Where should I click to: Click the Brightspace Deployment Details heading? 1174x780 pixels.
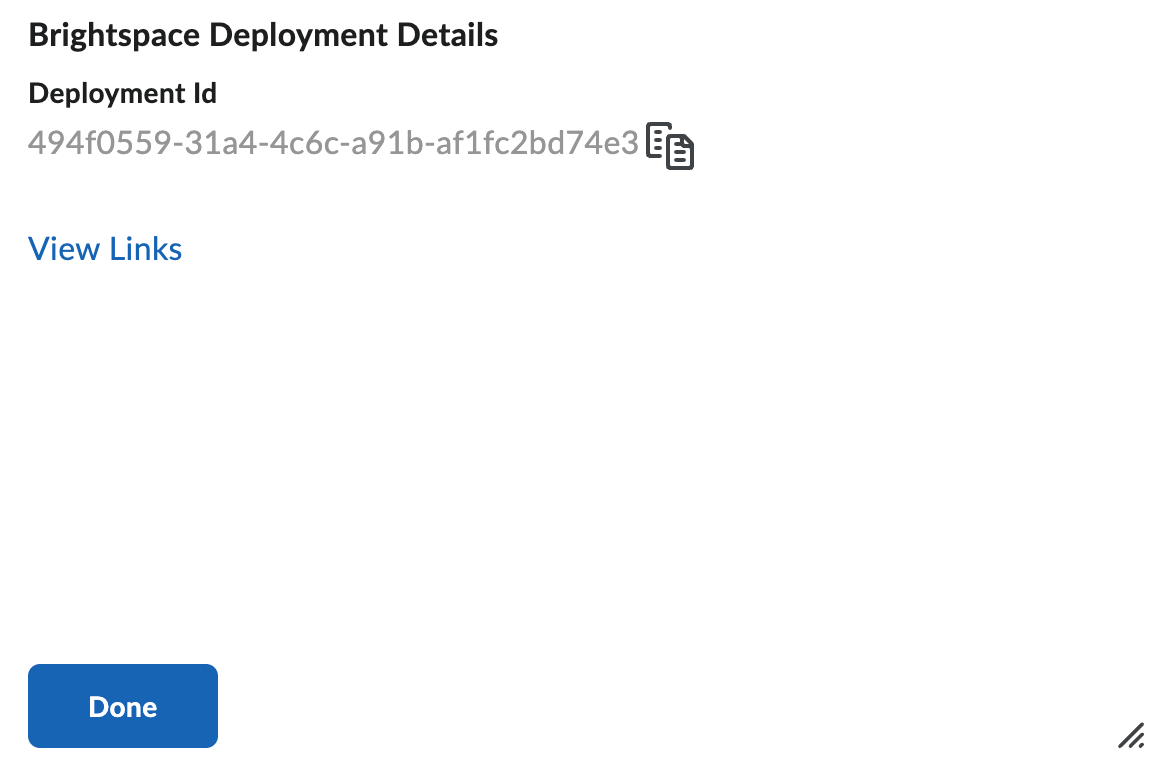[263, 36]
